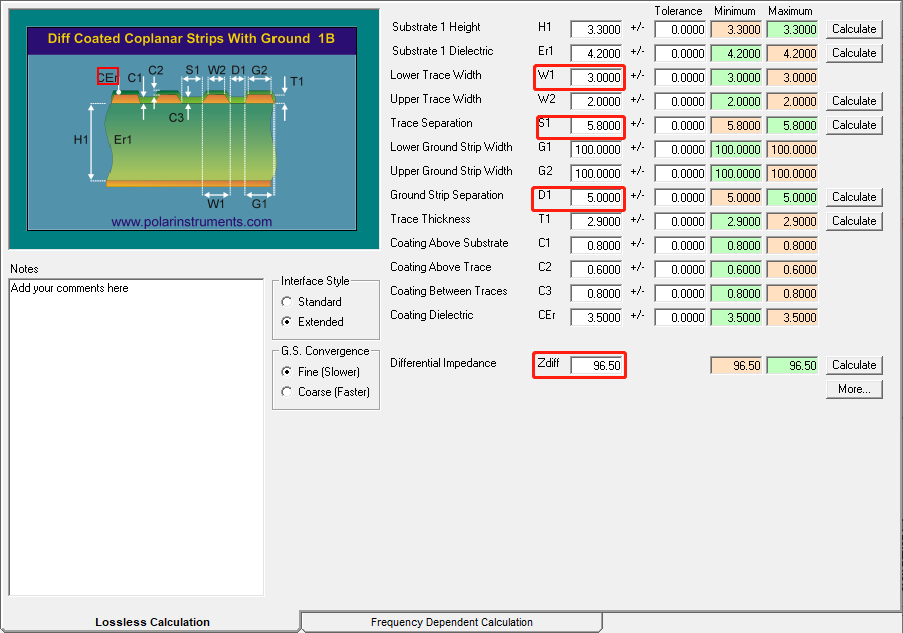Click the coplanar strips structure diagram
The image size is (903, 633).
click(190, 130)
